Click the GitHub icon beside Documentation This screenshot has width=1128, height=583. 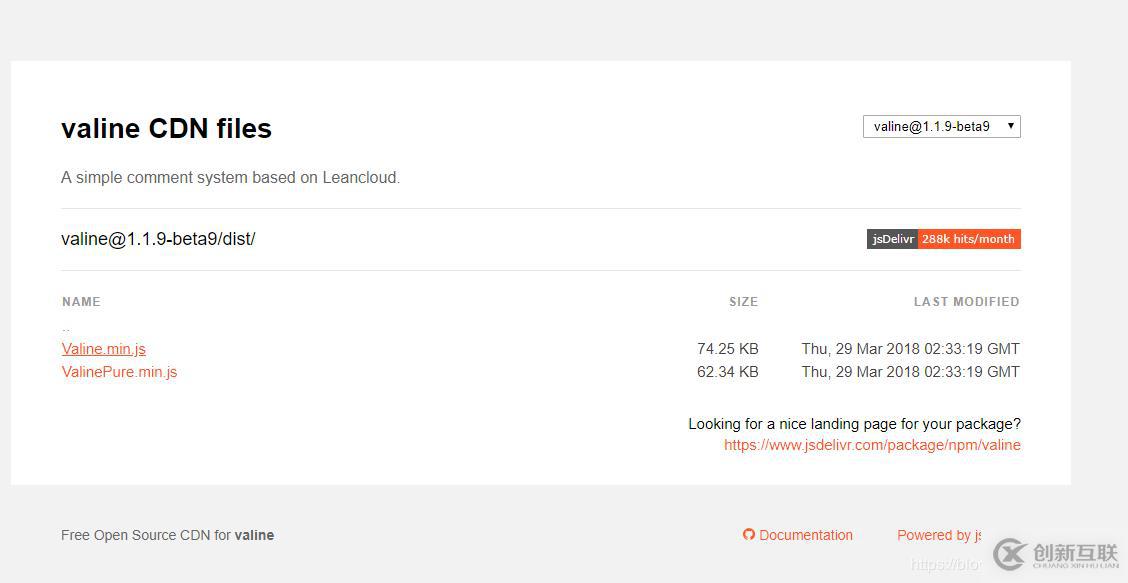coord(748,535)
